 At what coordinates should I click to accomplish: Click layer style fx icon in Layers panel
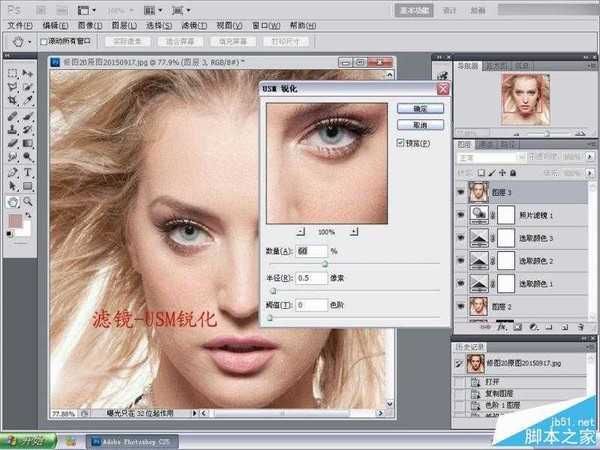coord(501,328)
